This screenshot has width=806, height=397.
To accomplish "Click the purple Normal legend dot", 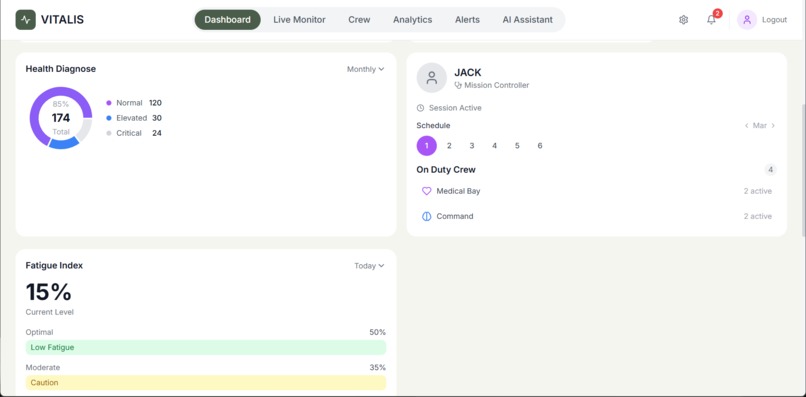I will tap(108, 103).
